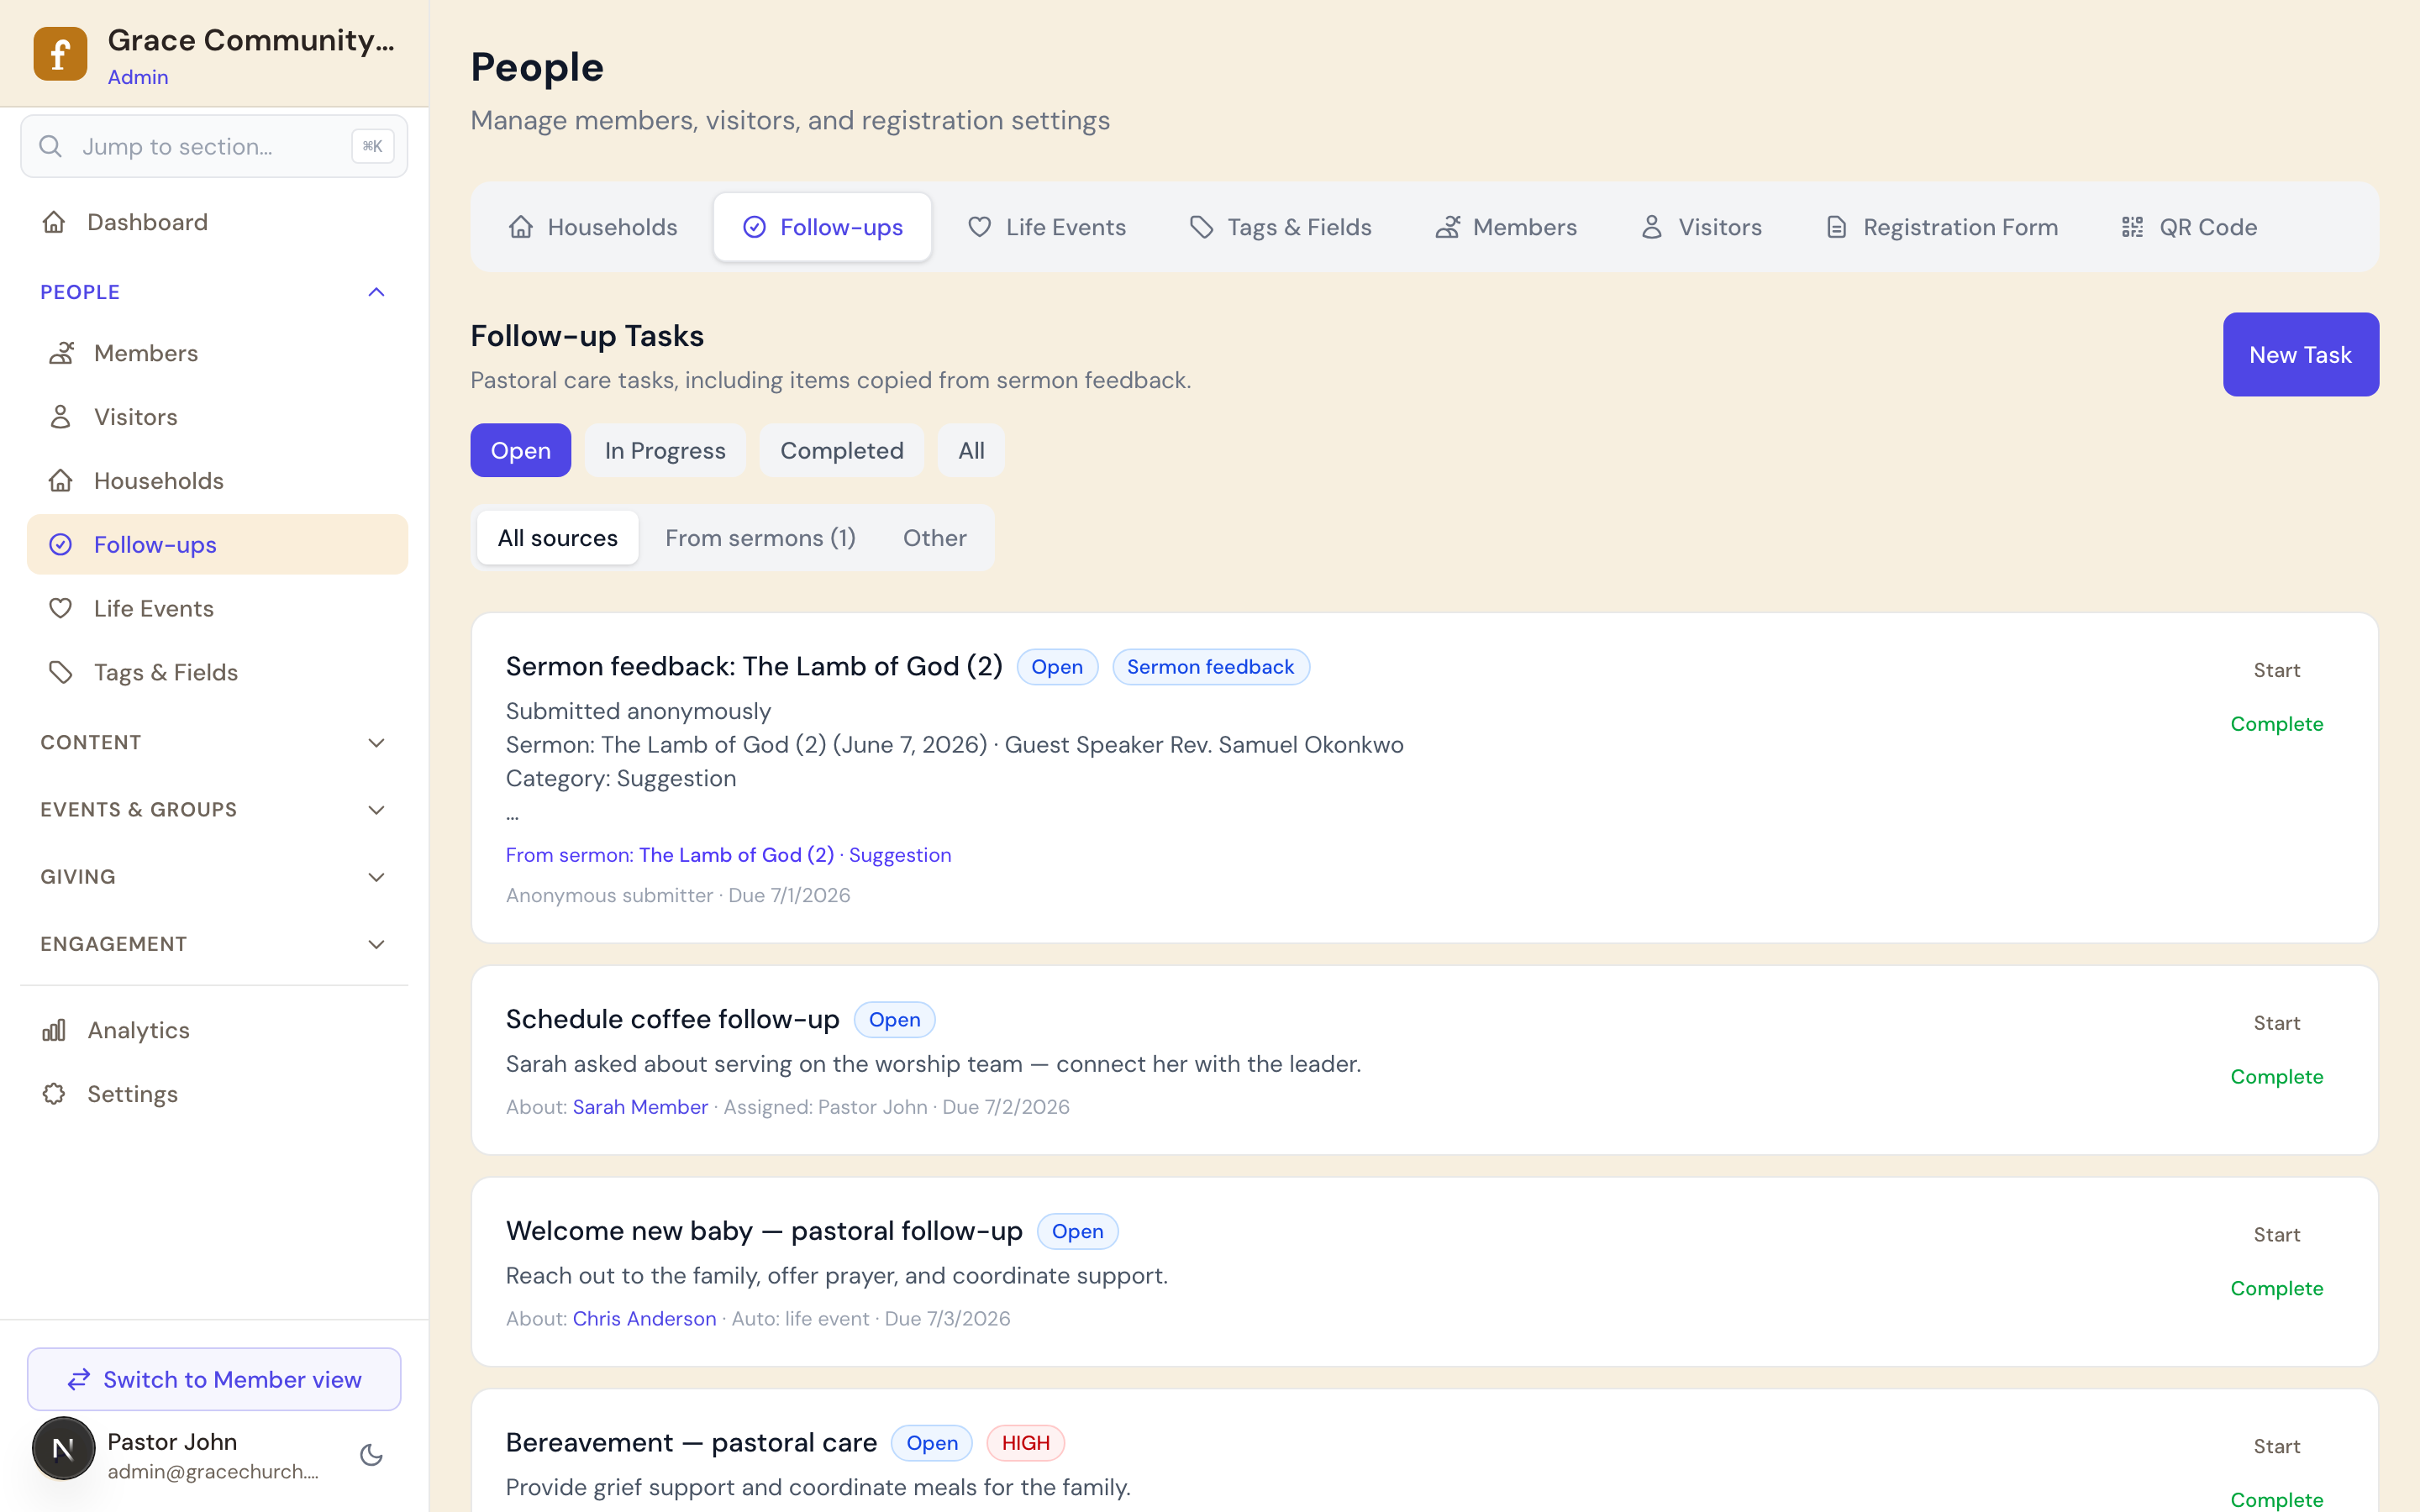This screenshot has height=1512, width=2420.
Task: Select the Life Events heart icon in the sidebar
Action: (61, 608)
